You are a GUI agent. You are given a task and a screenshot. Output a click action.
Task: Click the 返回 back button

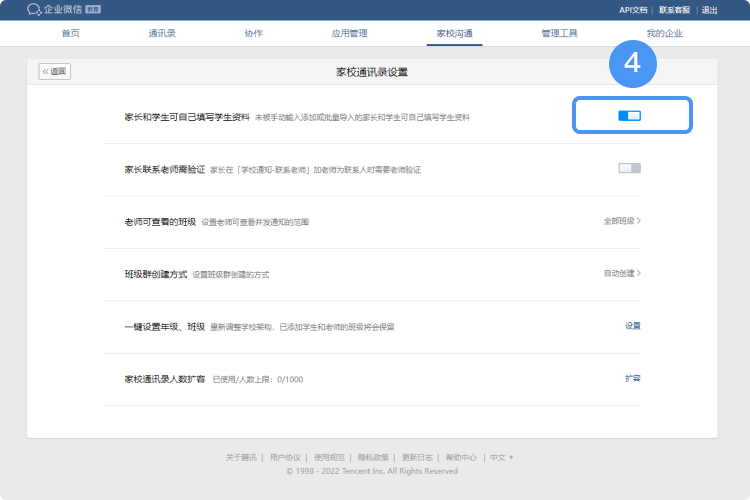[x=55, y=71]
